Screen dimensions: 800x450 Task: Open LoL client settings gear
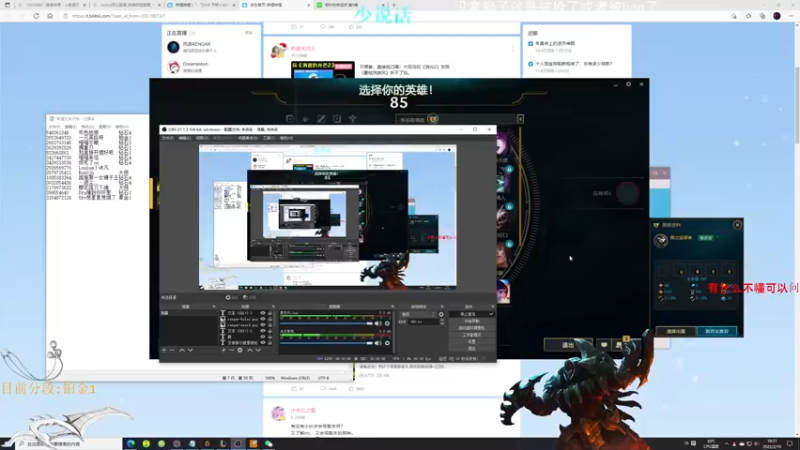pyautogui.click(x=629, y=84)
